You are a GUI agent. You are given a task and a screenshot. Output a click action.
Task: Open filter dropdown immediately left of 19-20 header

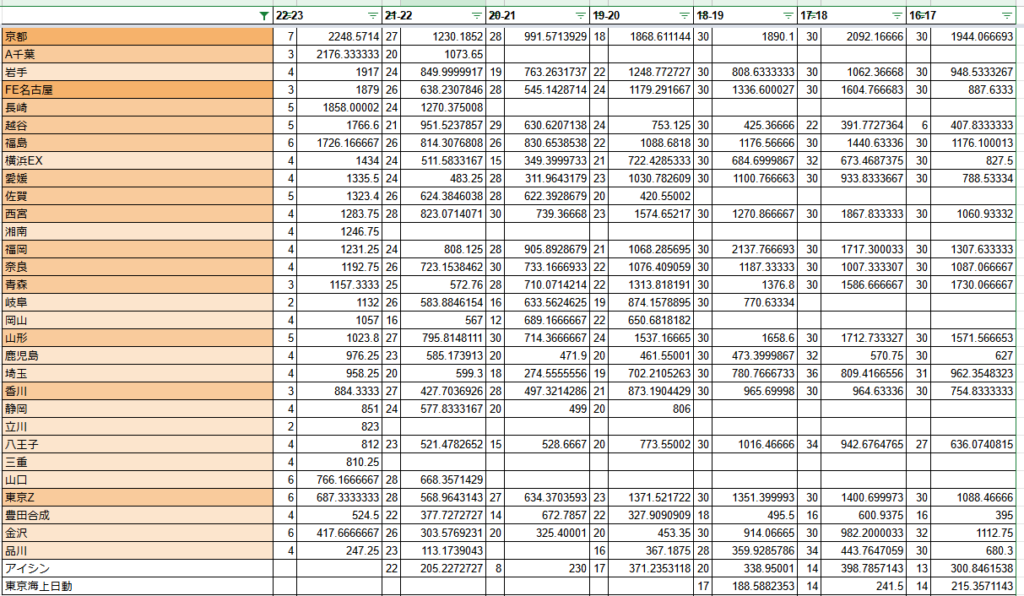tap(580, 16)
